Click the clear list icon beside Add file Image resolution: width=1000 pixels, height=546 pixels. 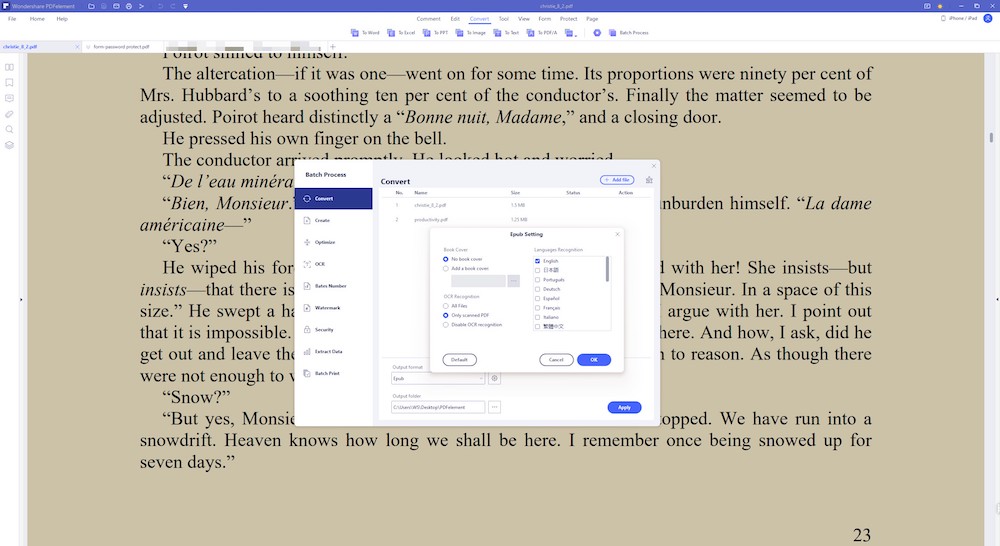pyautogui.click(x=649, y=180)
